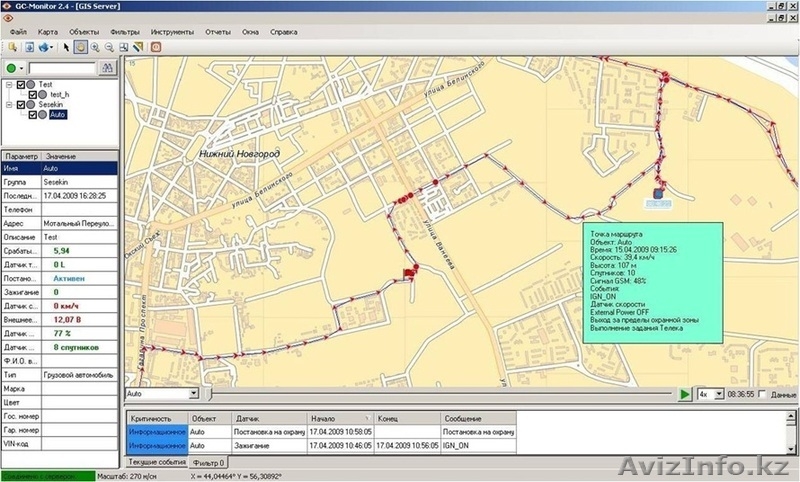Open the Карта menu
The height and width of the screenshot is (482, 800).
coord(47,32)
